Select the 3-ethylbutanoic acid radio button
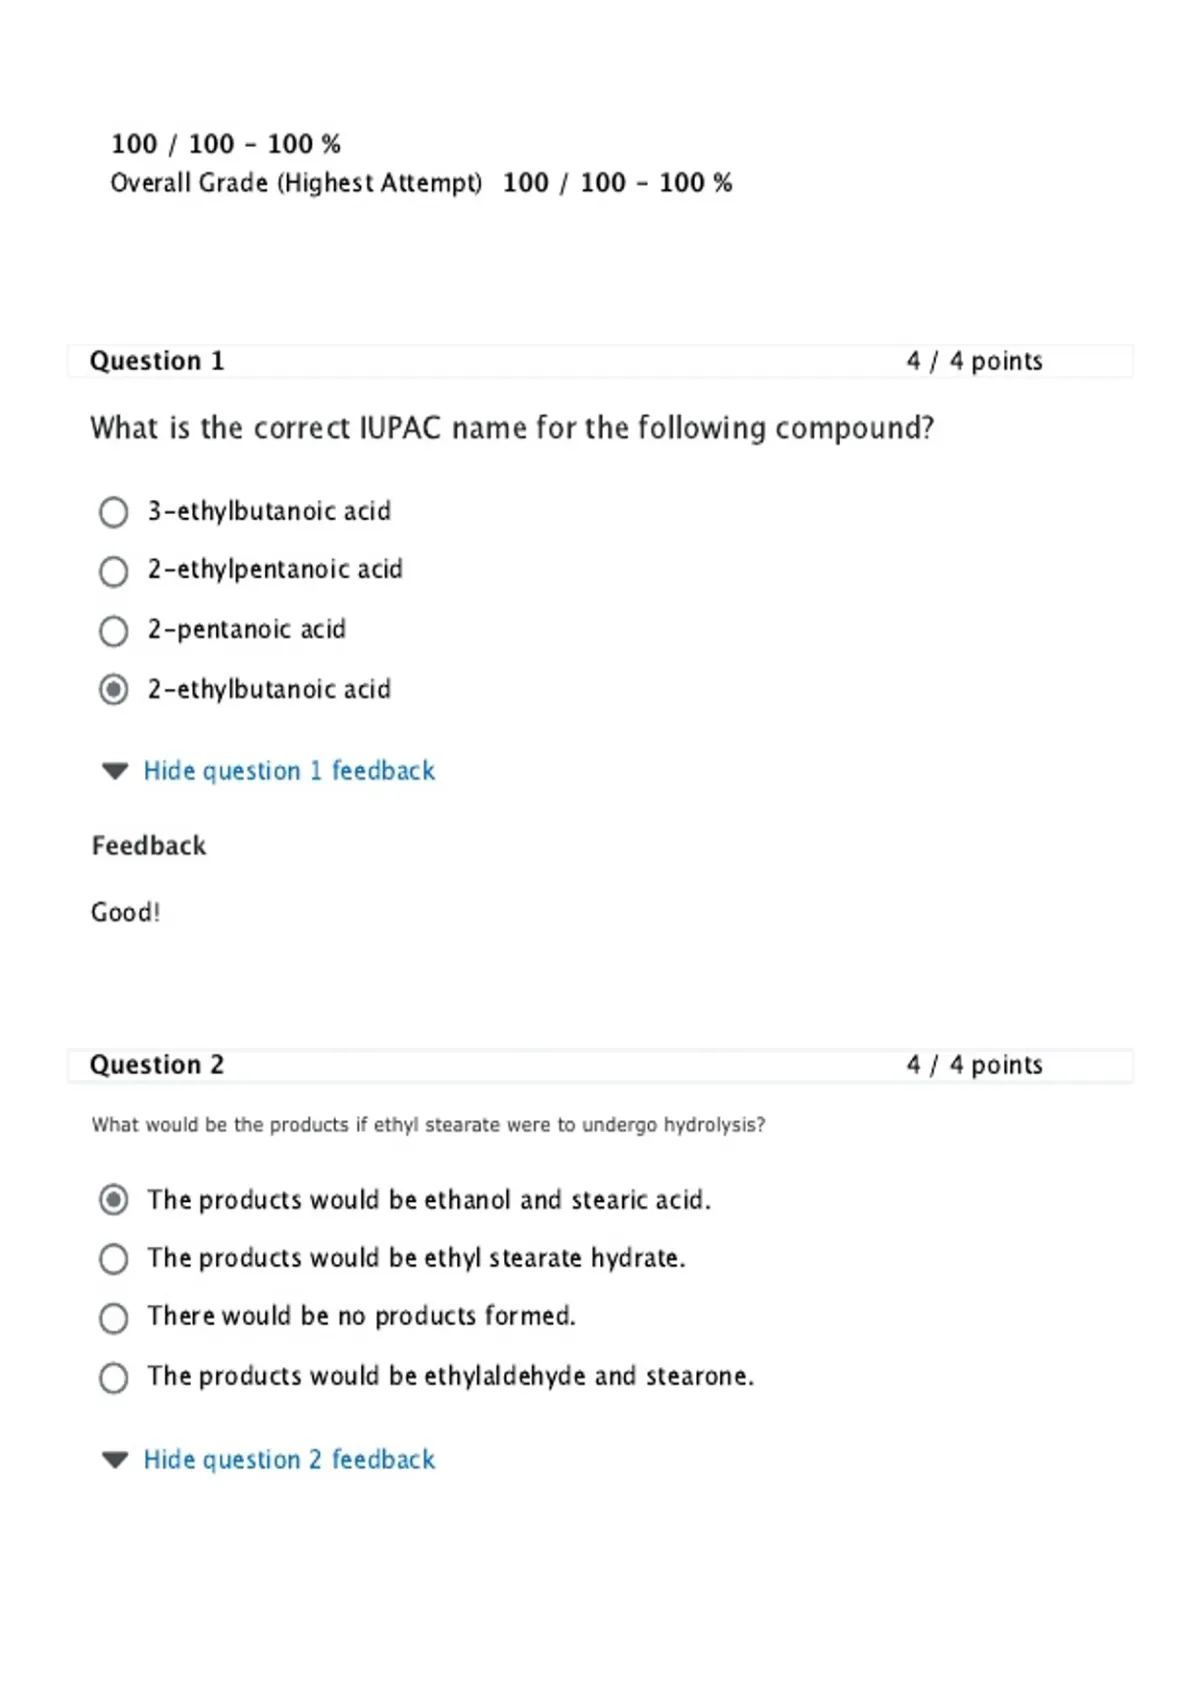This screenshot has width=1200, height=1700. 113,512
